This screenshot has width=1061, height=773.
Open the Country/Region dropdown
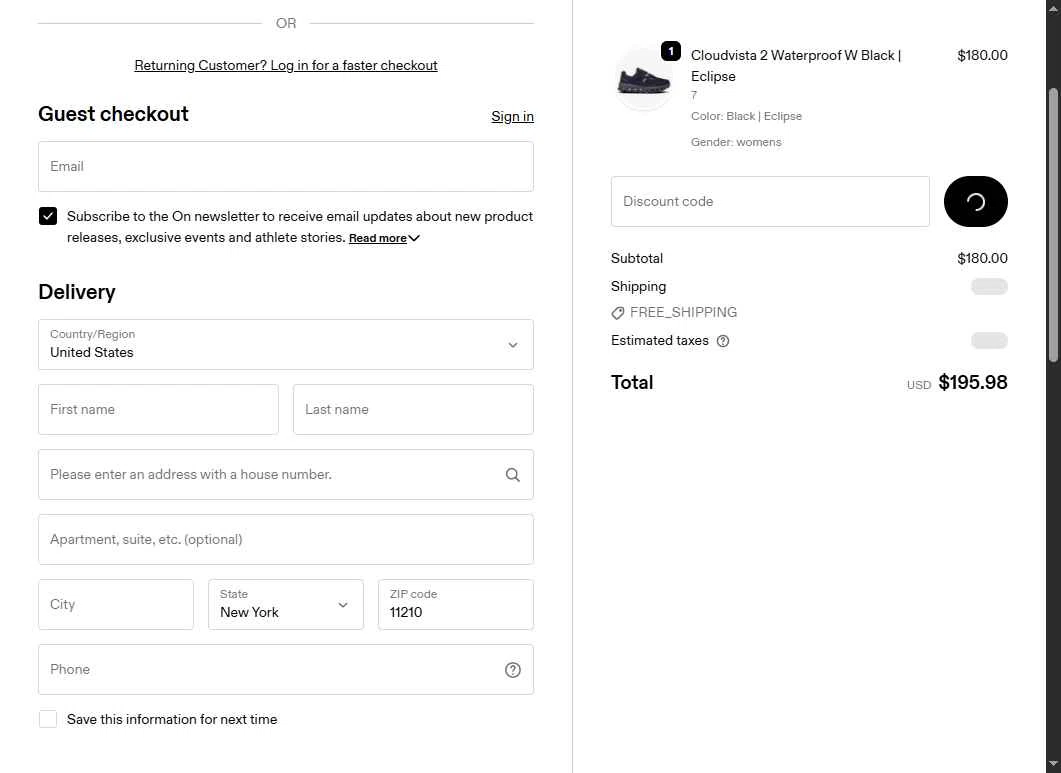point(286,345)
